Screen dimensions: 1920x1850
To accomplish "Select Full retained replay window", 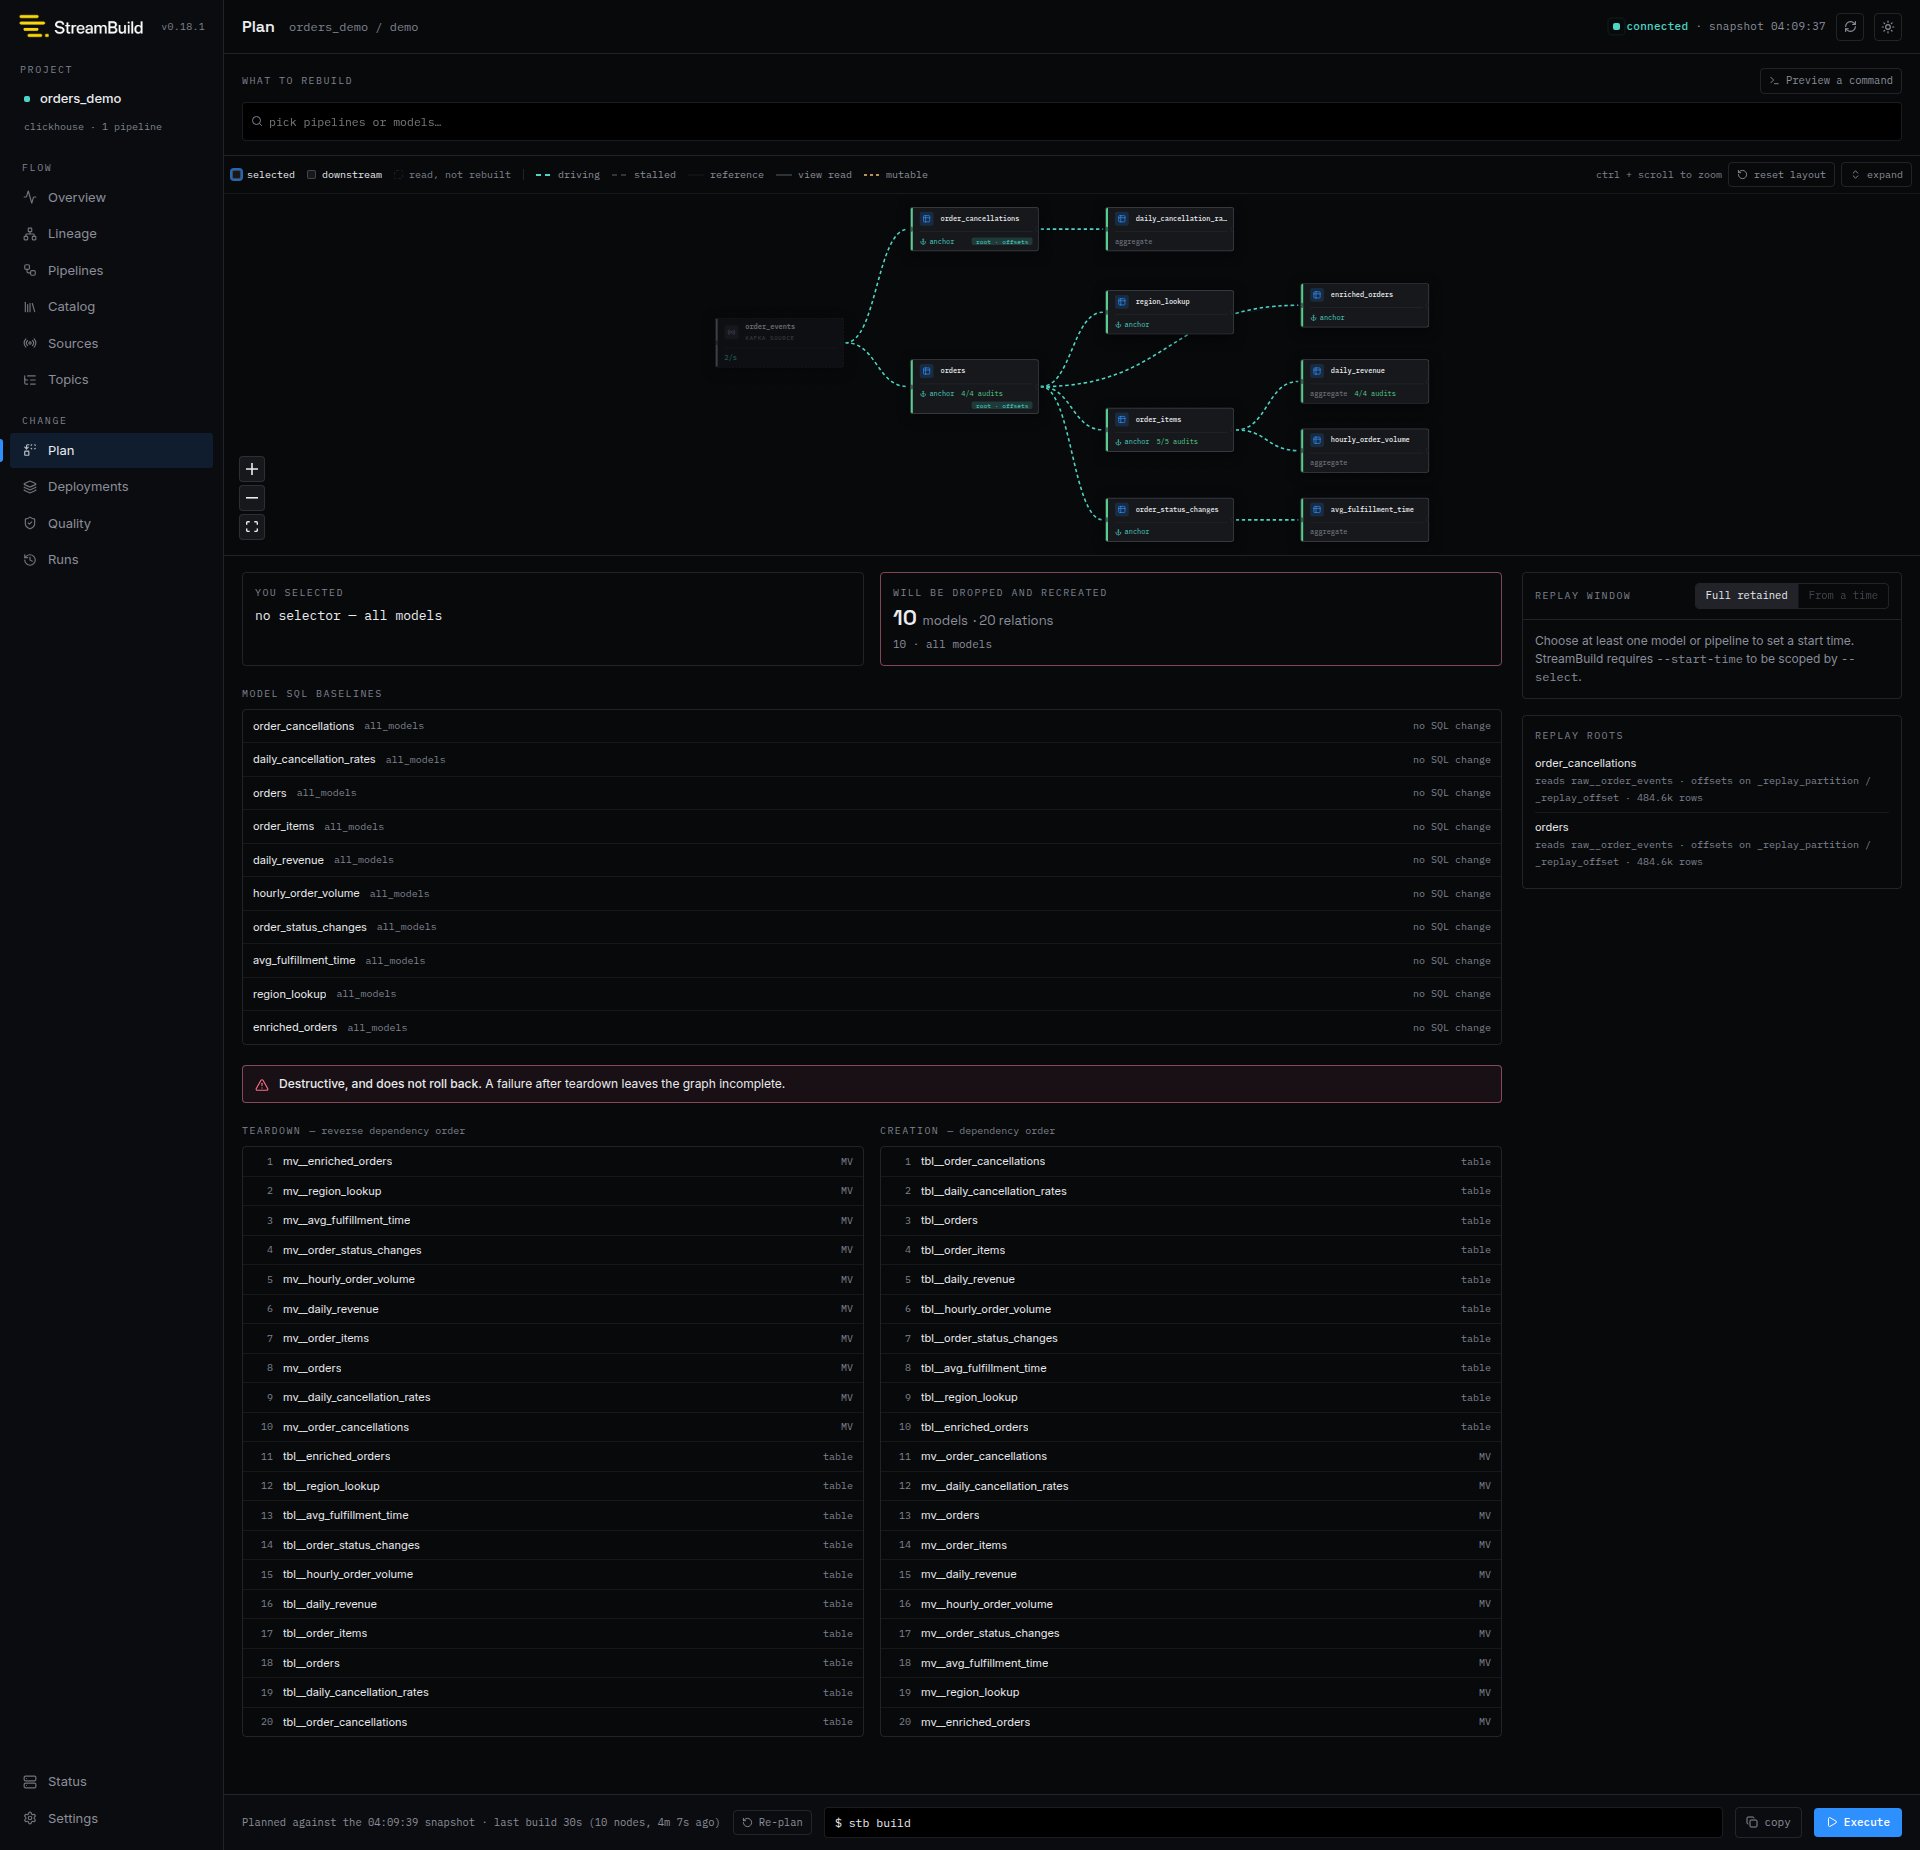I will (x=1746, y=596).
